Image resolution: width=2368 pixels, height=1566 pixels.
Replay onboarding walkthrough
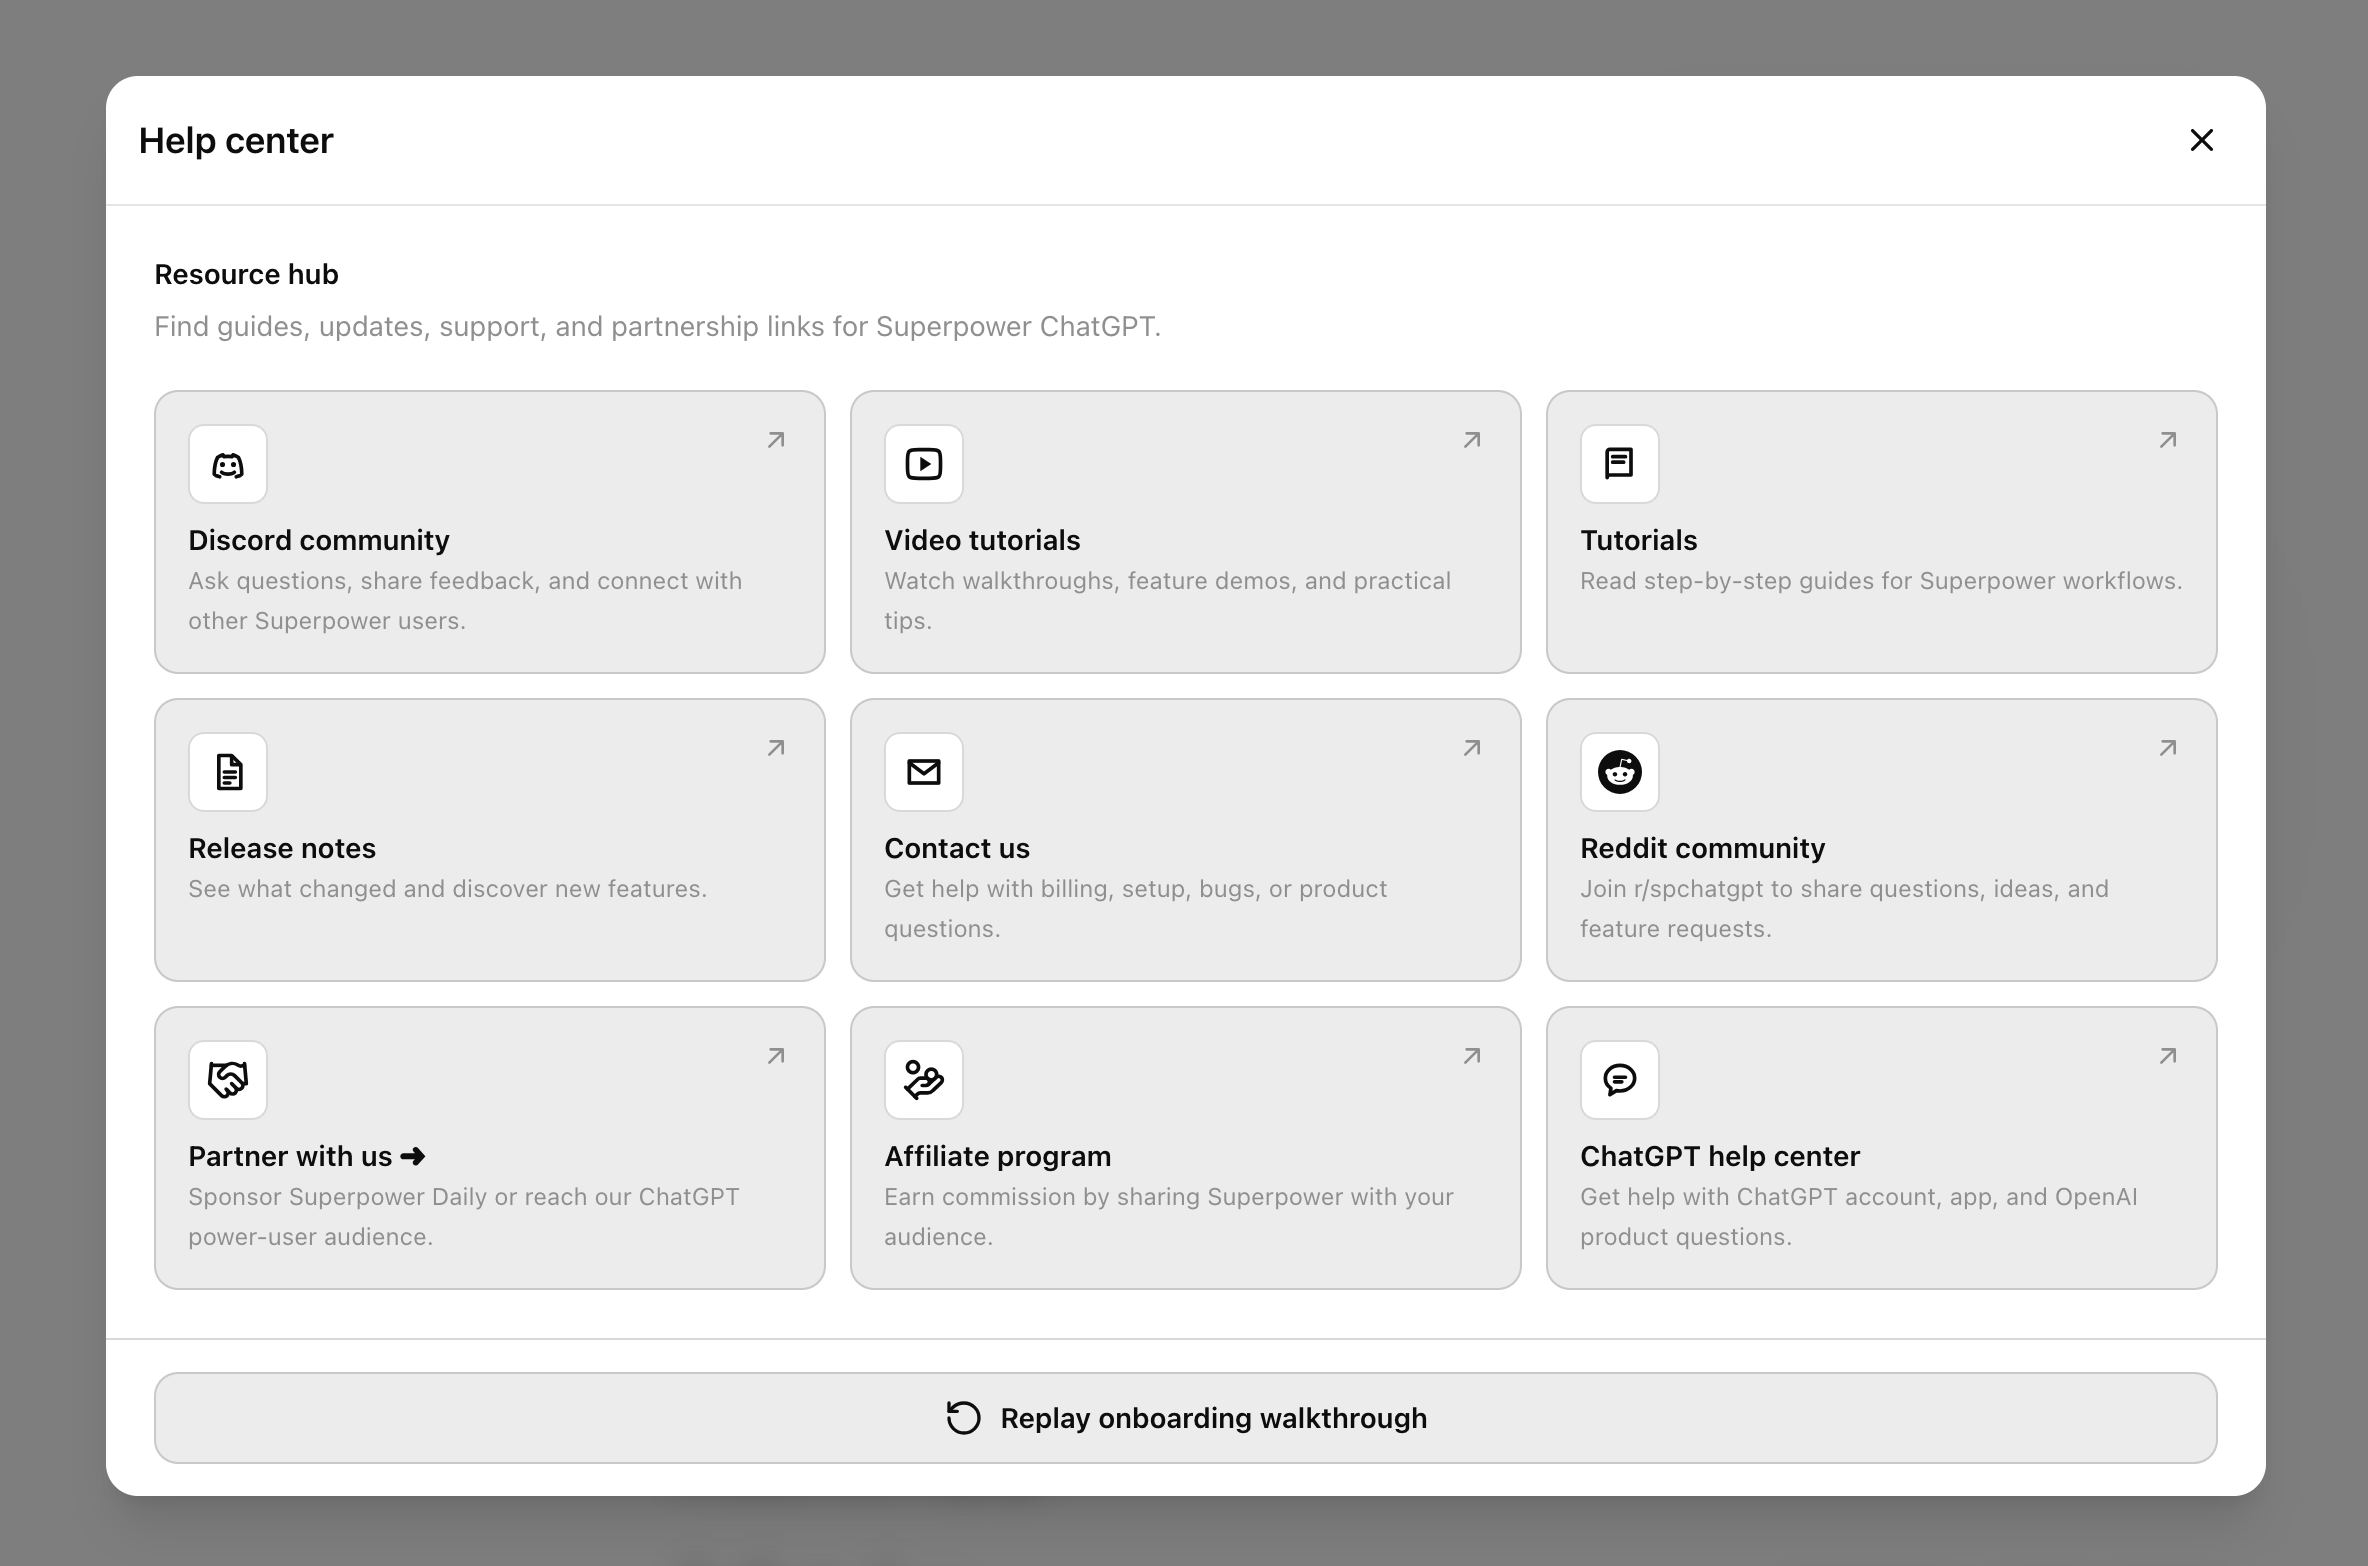tap(1186, 1418)
